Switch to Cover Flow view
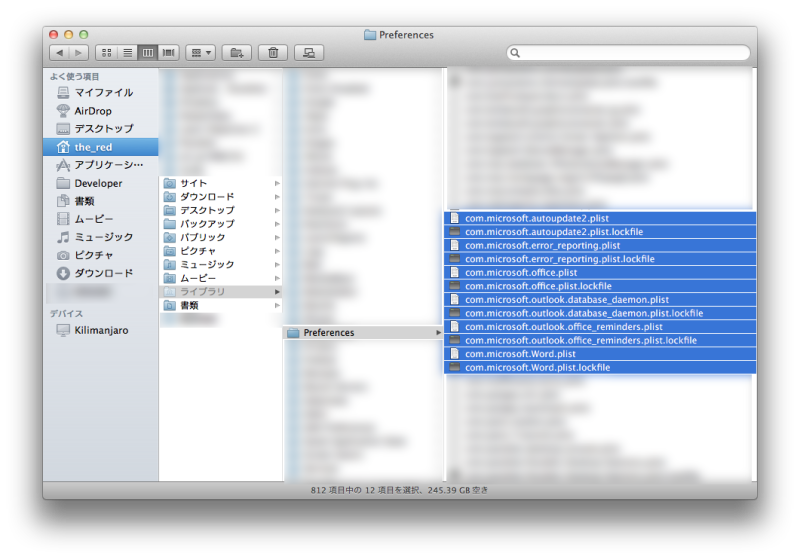Viewport: 800px width, 559px height. coord(168,53)
